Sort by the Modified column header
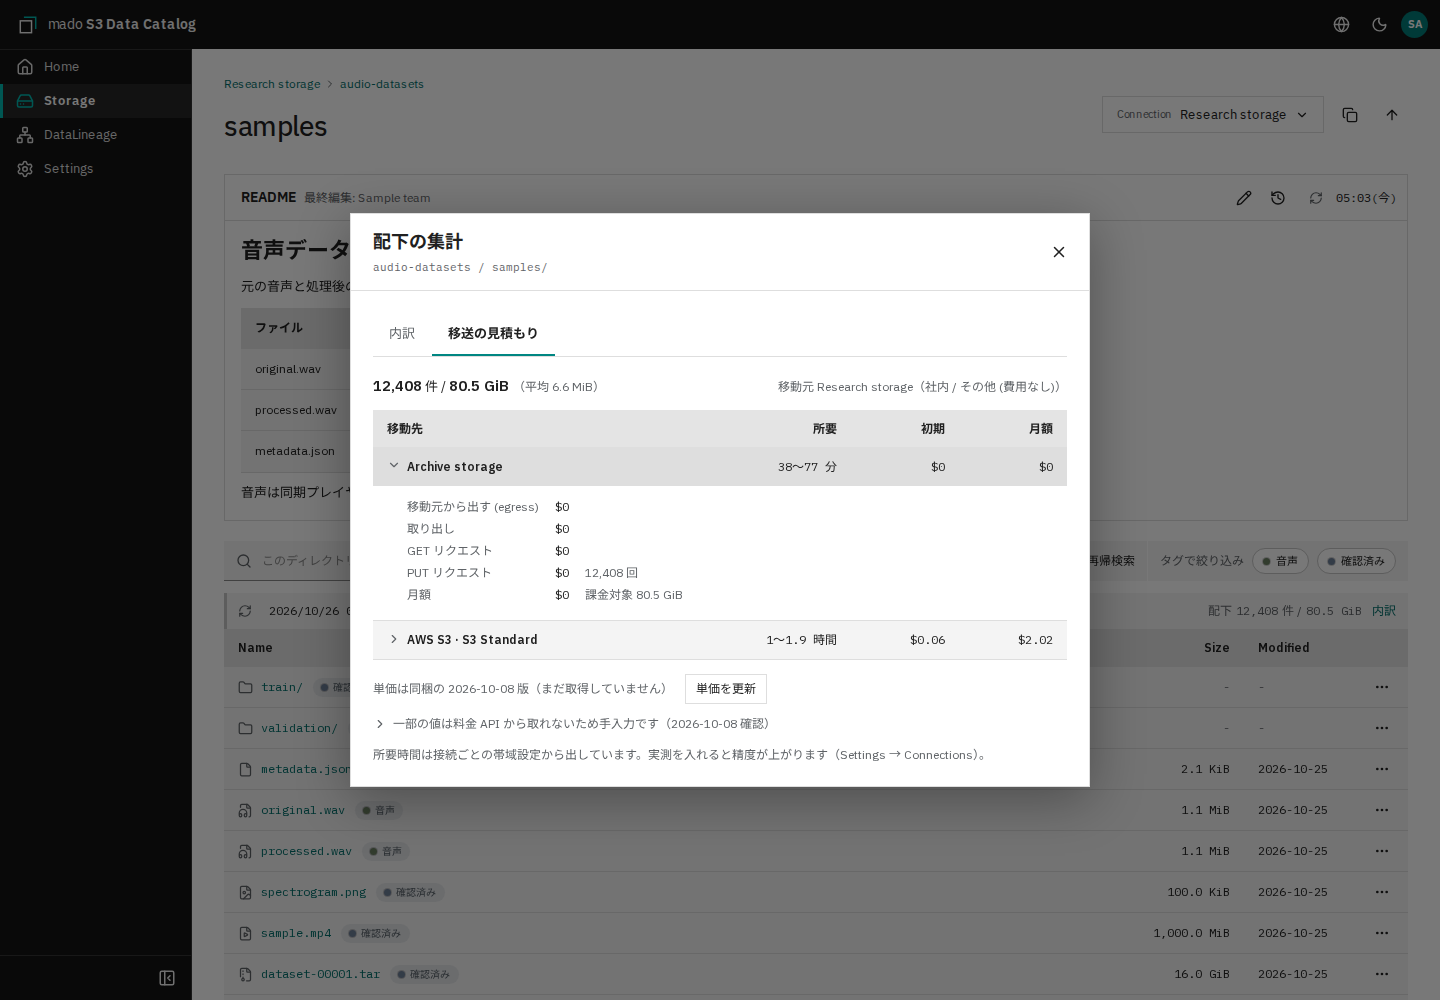1440x1000 pixels. [1284, 648]
